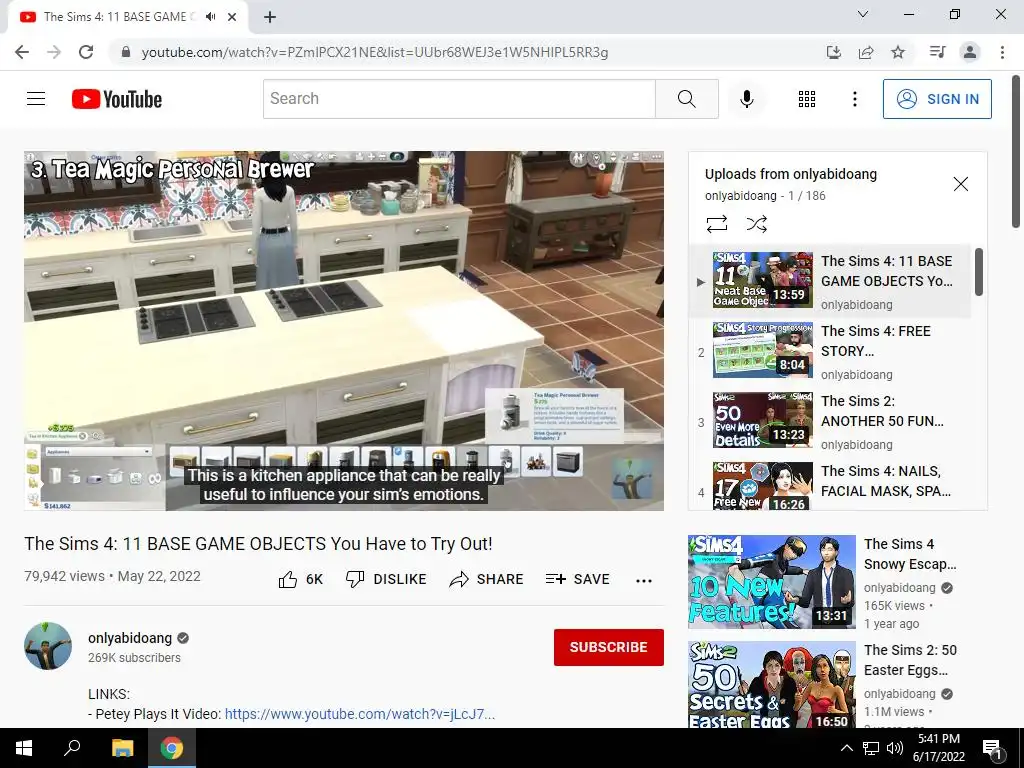Viewport: 1024px width, 768px height.
Task: Go back in Chrome browser
Action: click(22, 52)
